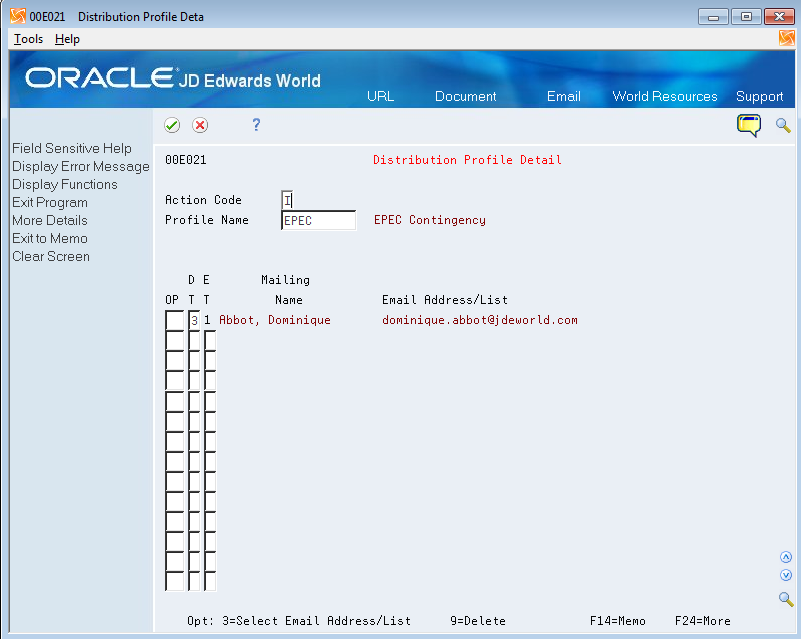Click the magnifier icon below the scroll arrows
This screenshot has width=801, height=639.
(x=786, y=599)
